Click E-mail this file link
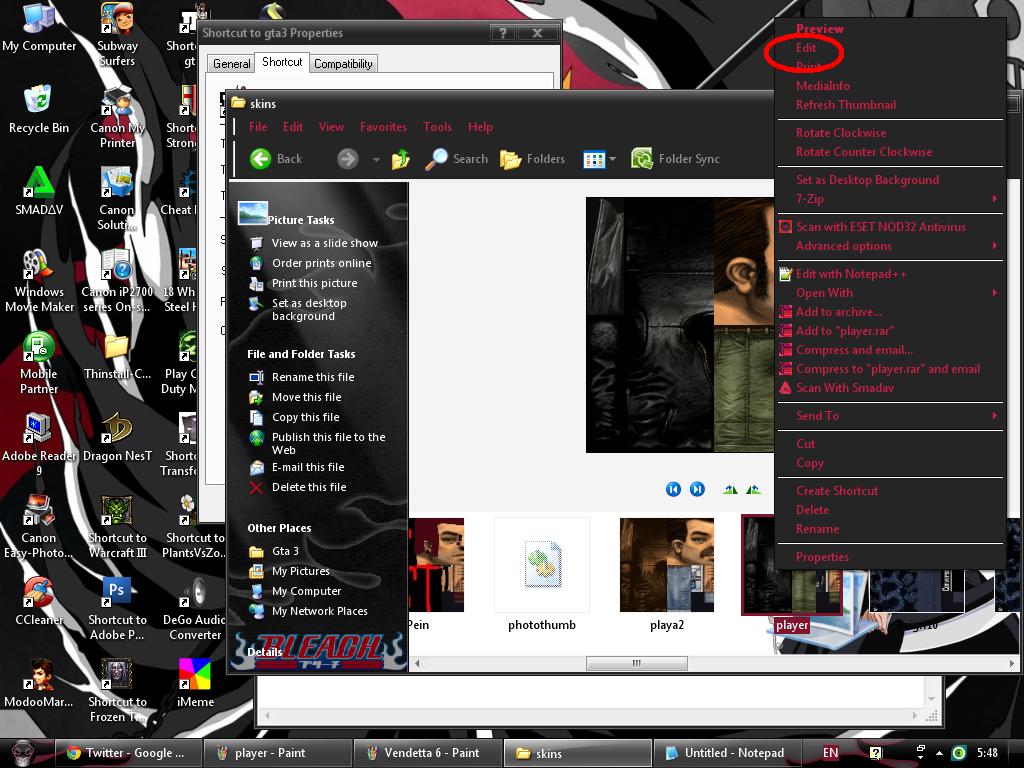The height and width of the screenshot is (768, 1024). (308, 467)
